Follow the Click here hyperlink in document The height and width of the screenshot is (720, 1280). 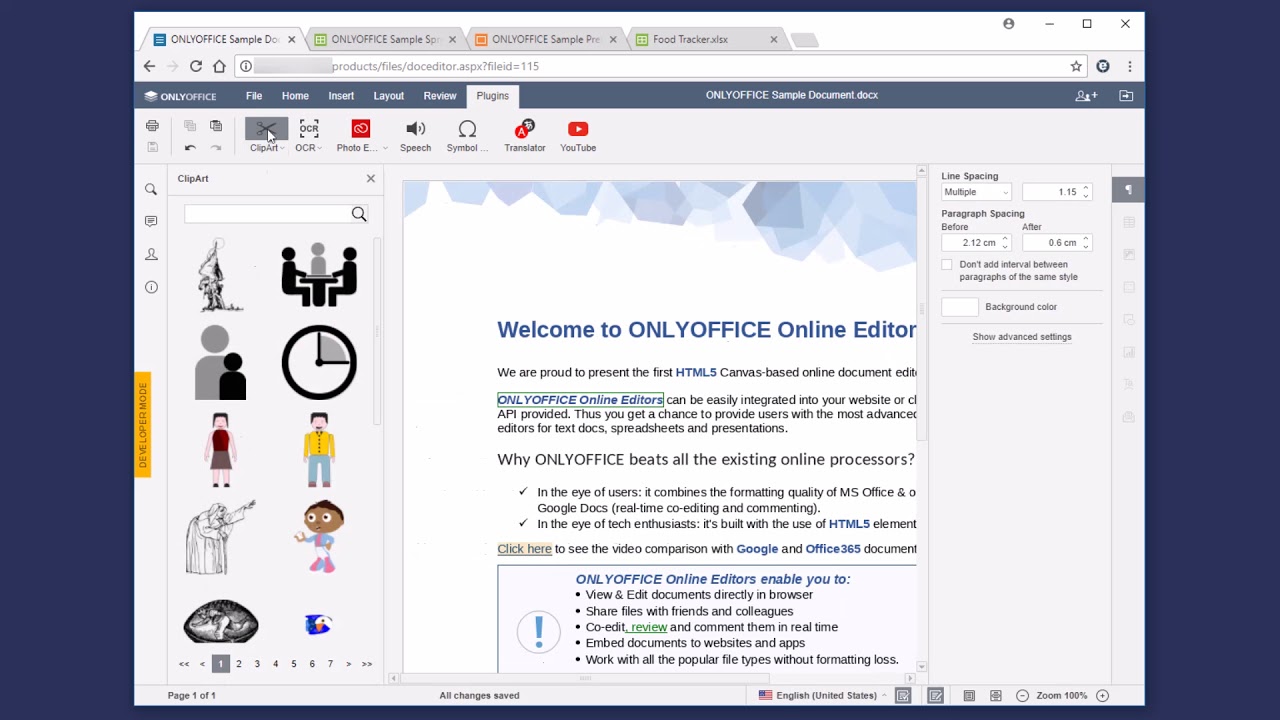pyautogui.click(x=524, y=549)
